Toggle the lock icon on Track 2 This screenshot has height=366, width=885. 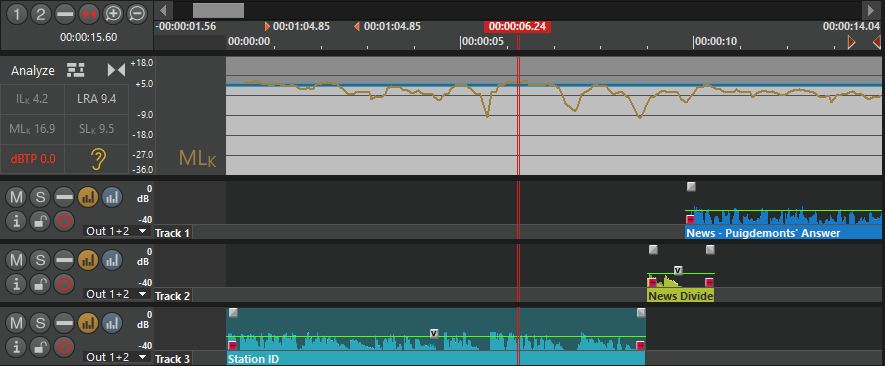pos(40,284)
